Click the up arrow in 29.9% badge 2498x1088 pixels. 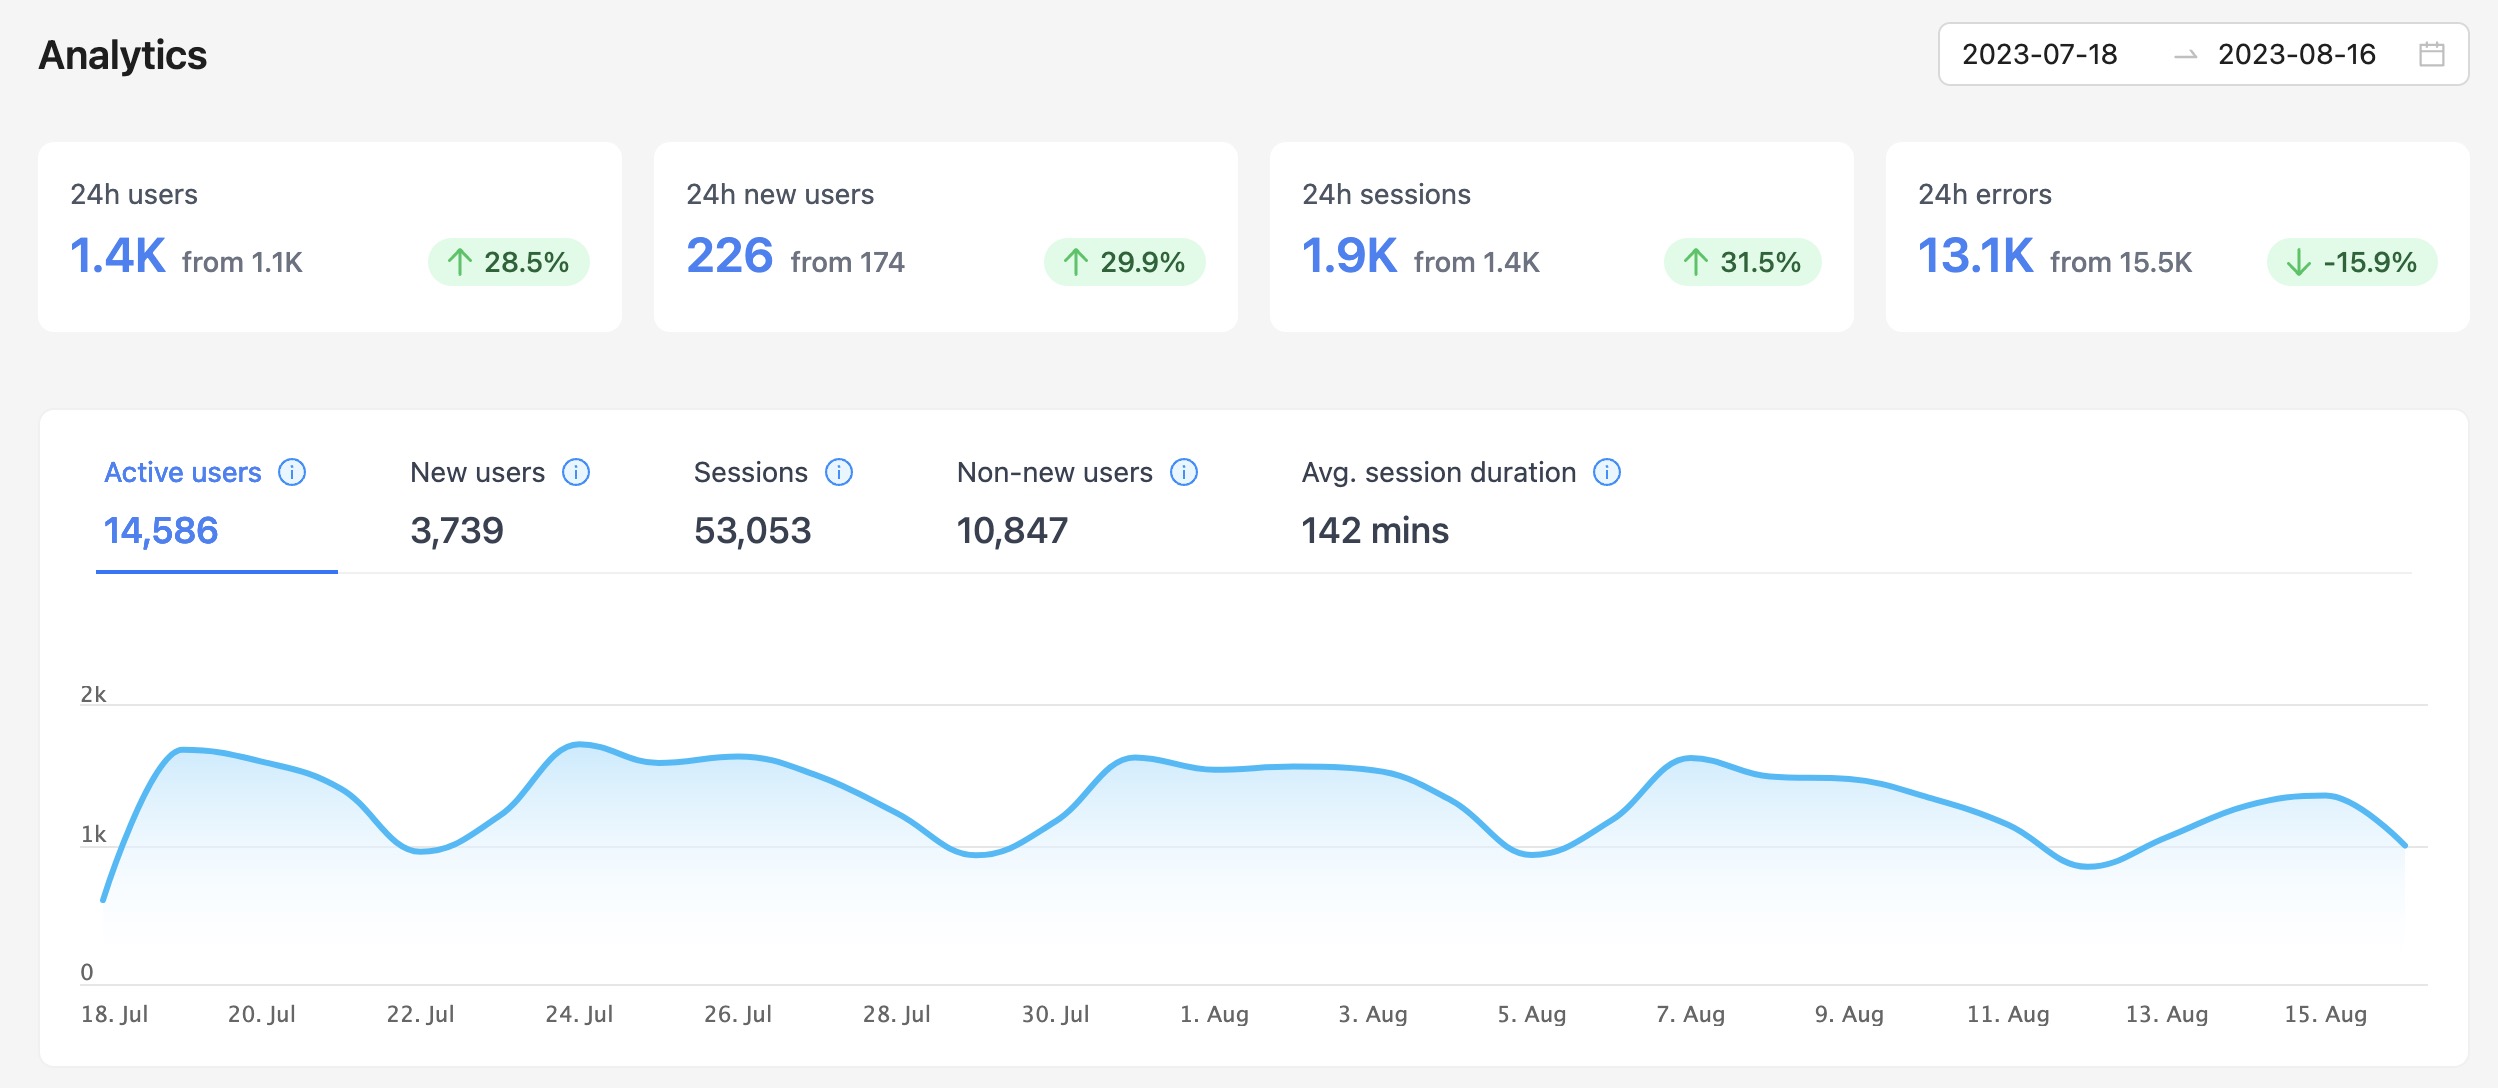[1075, 262]
